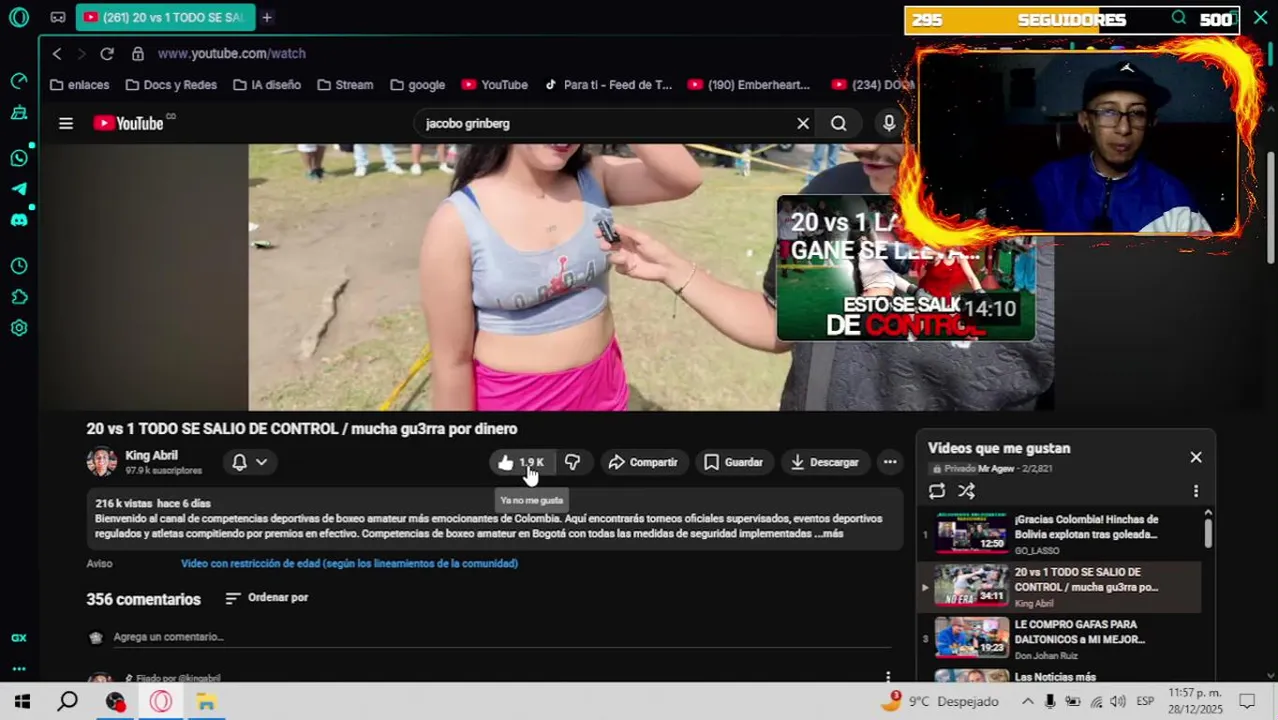1278x720 pixels.
Task: Open GX Control speedometer in sidebar
Action: (18, 81)
